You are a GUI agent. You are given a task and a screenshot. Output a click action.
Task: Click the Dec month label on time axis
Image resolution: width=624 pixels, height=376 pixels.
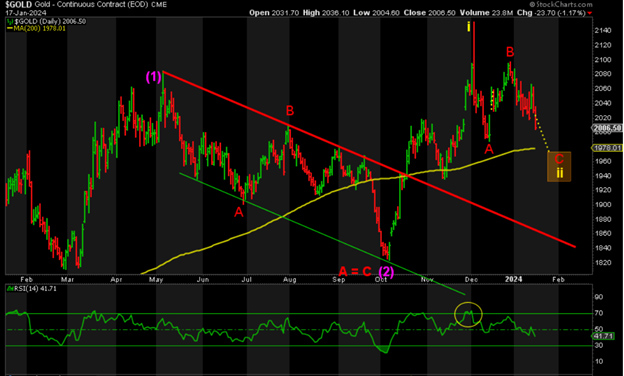coord(471,280)
